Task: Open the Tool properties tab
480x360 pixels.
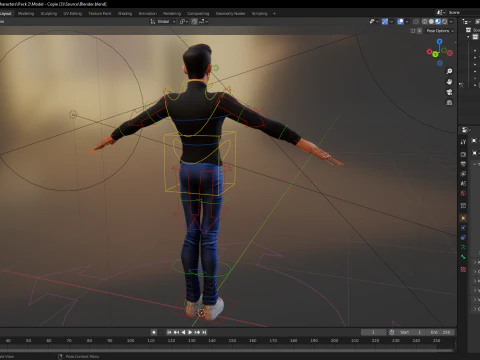Action: (463, 142)
